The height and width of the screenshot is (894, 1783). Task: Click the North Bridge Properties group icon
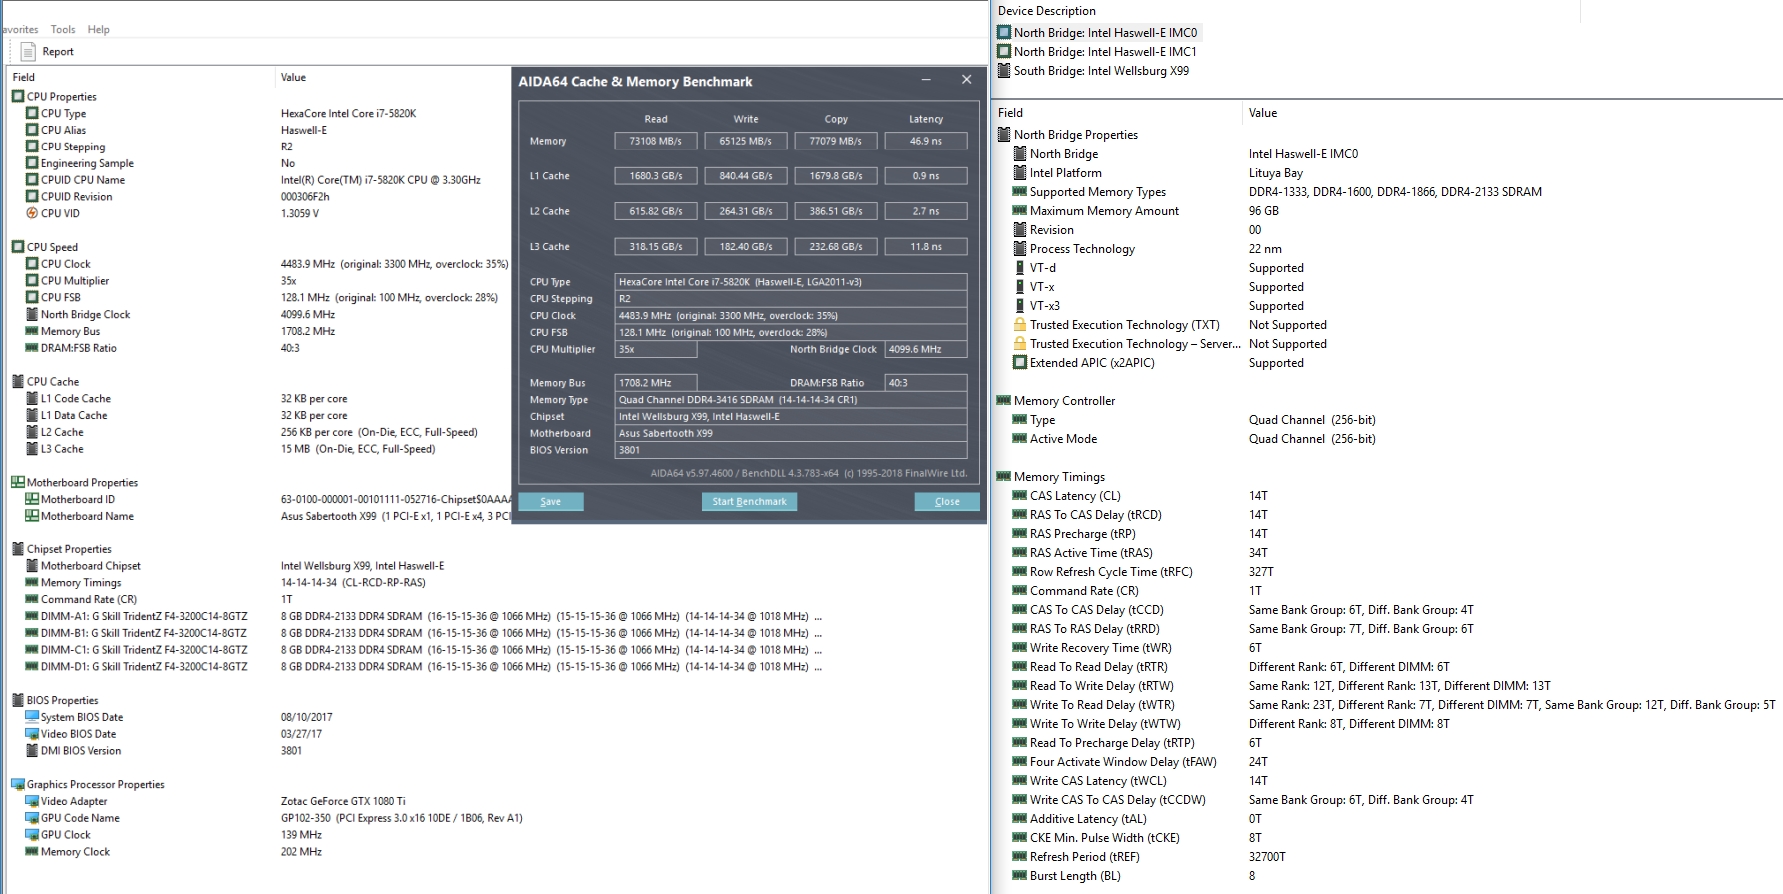coord(1004,135)
